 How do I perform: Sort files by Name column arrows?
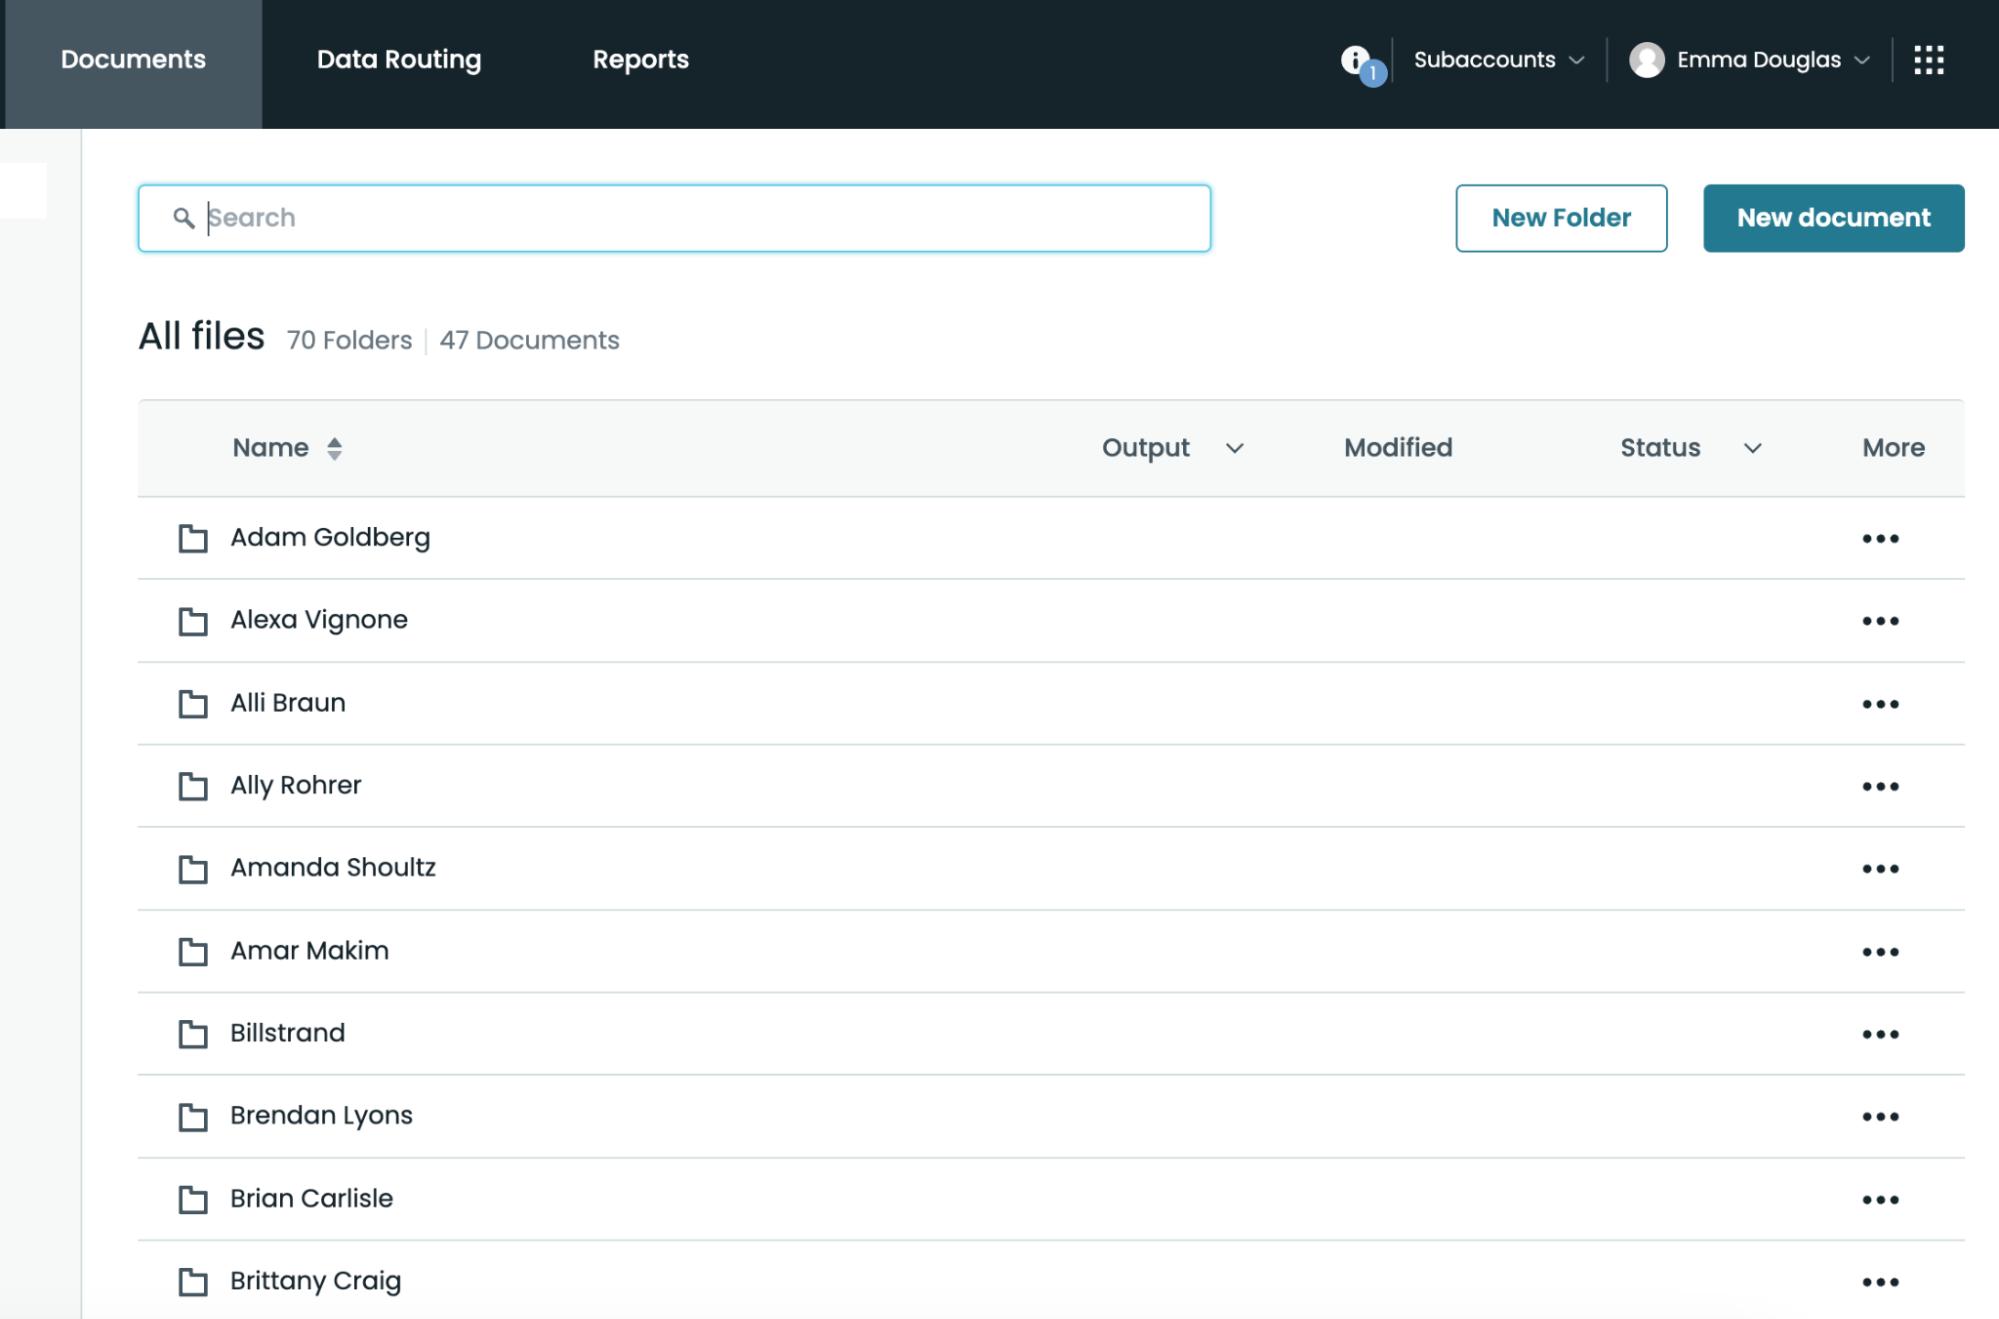(334, 448)
